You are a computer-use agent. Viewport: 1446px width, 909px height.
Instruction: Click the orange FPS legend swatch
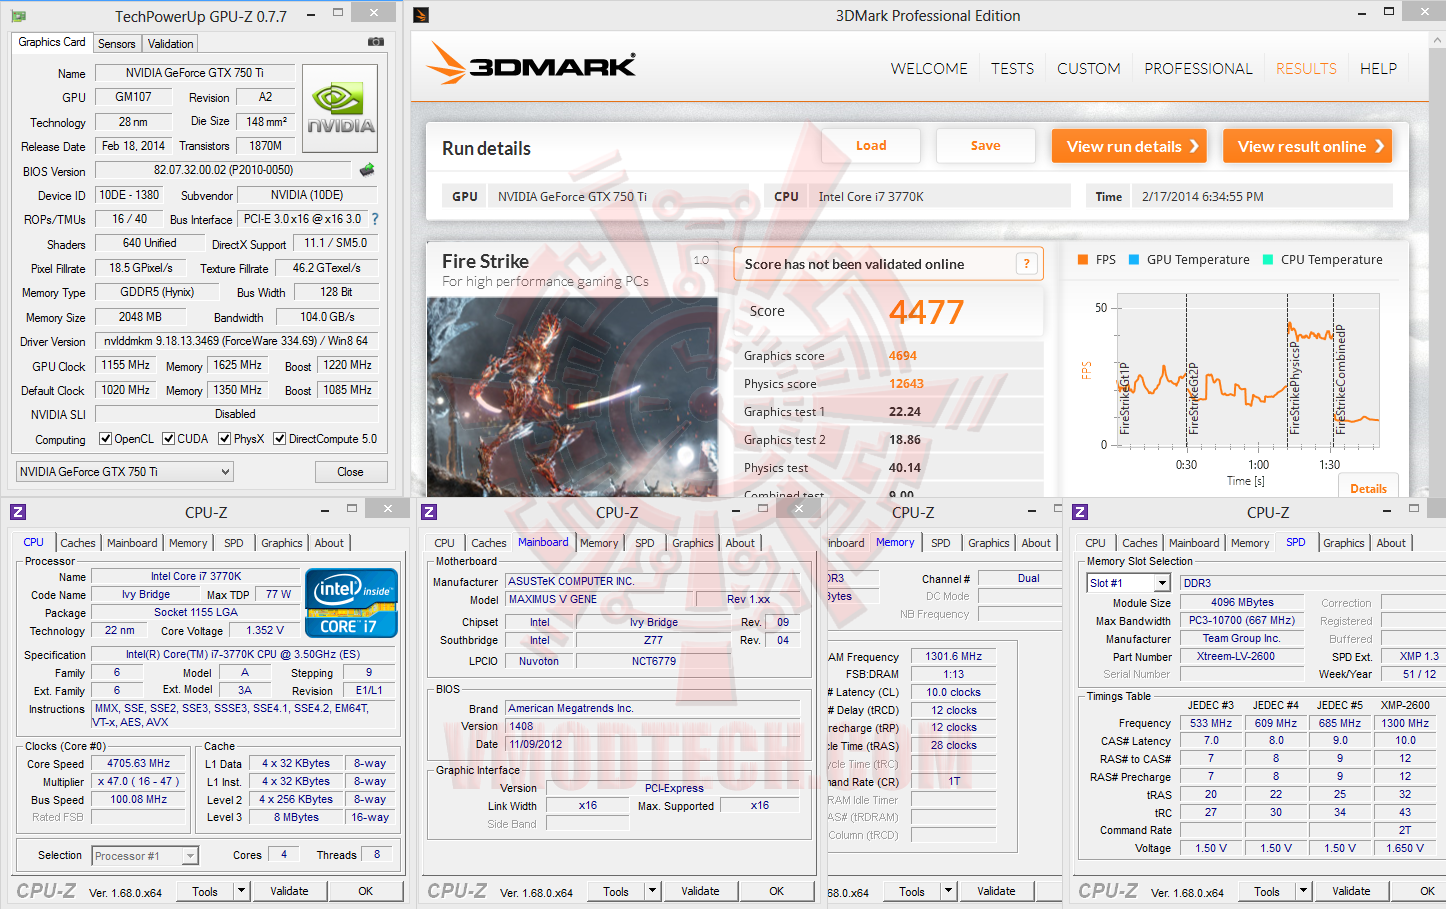(x=1083, y=259)
